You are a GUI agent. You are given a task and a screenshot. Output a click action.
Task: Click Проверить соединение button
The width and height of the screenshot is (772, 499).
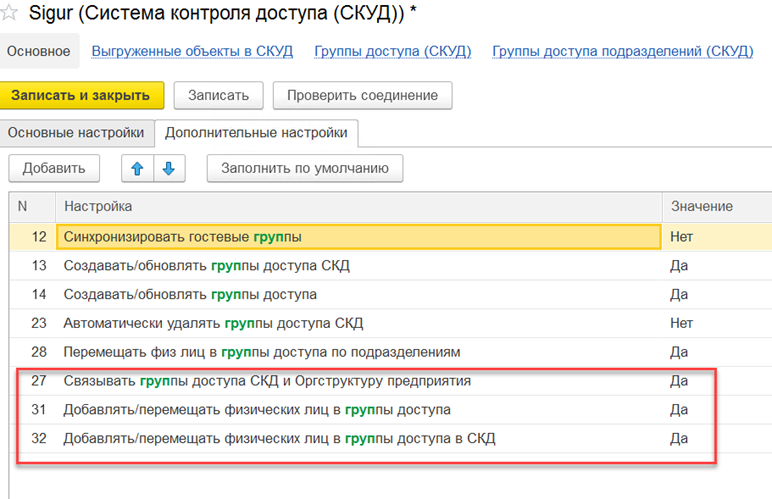(x=362, y=95)
